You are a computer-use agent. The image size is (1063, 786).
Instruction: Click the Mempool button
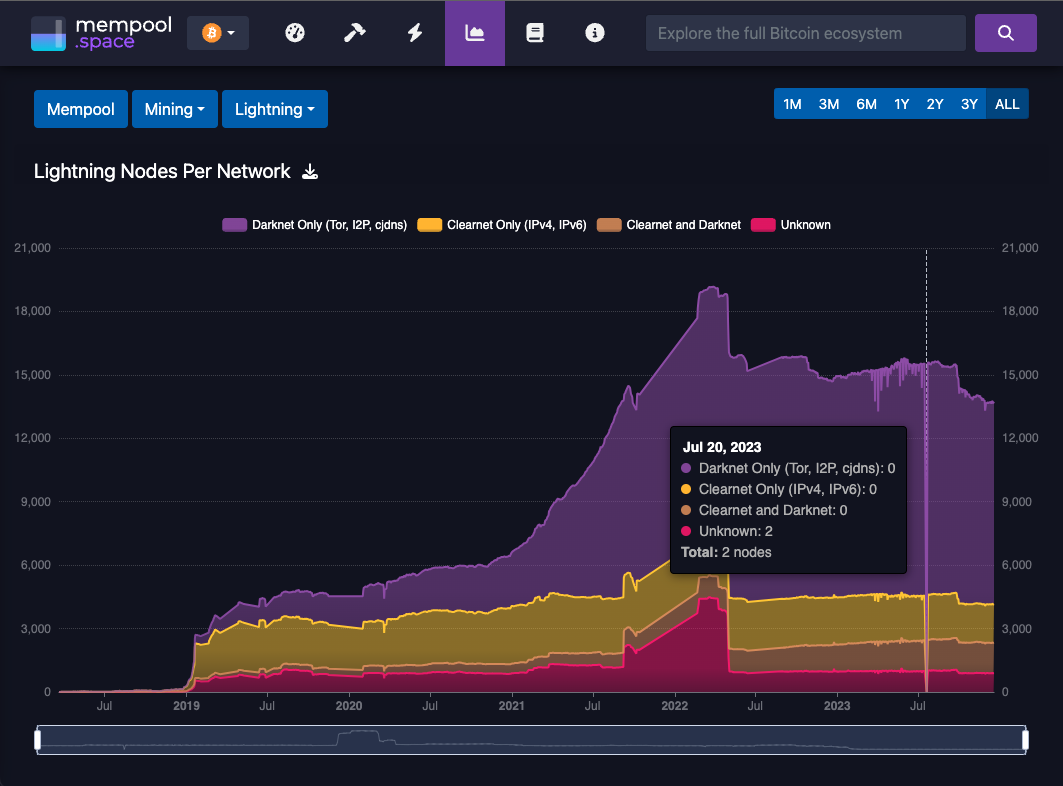point(81,109)
